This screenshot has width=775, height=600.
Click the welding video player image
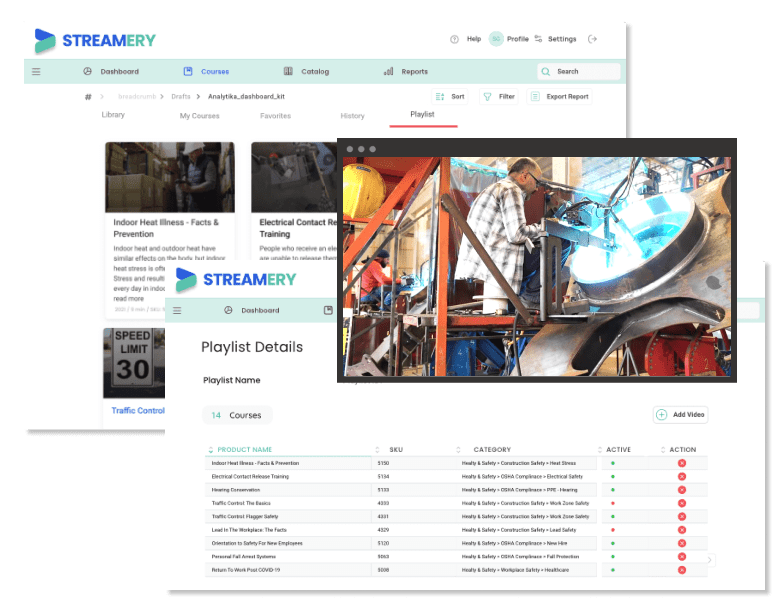tap(537, 267)
